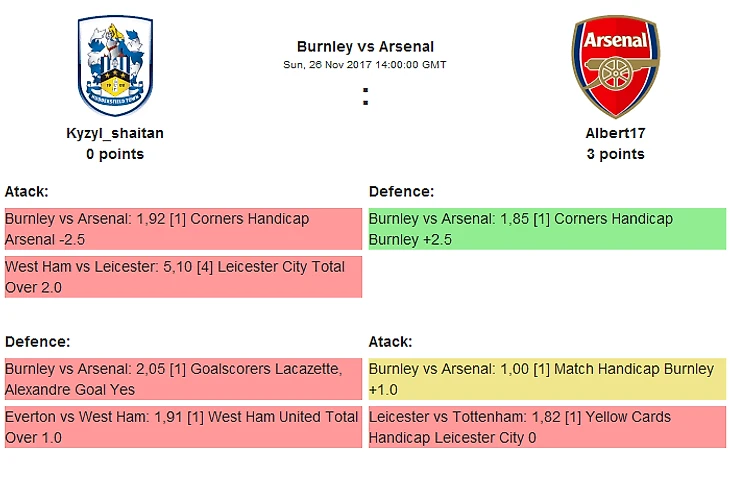Select the green Corners Handicap Burnley +2.5 bet
730x480 pixels.
click(x=547, y=229)
